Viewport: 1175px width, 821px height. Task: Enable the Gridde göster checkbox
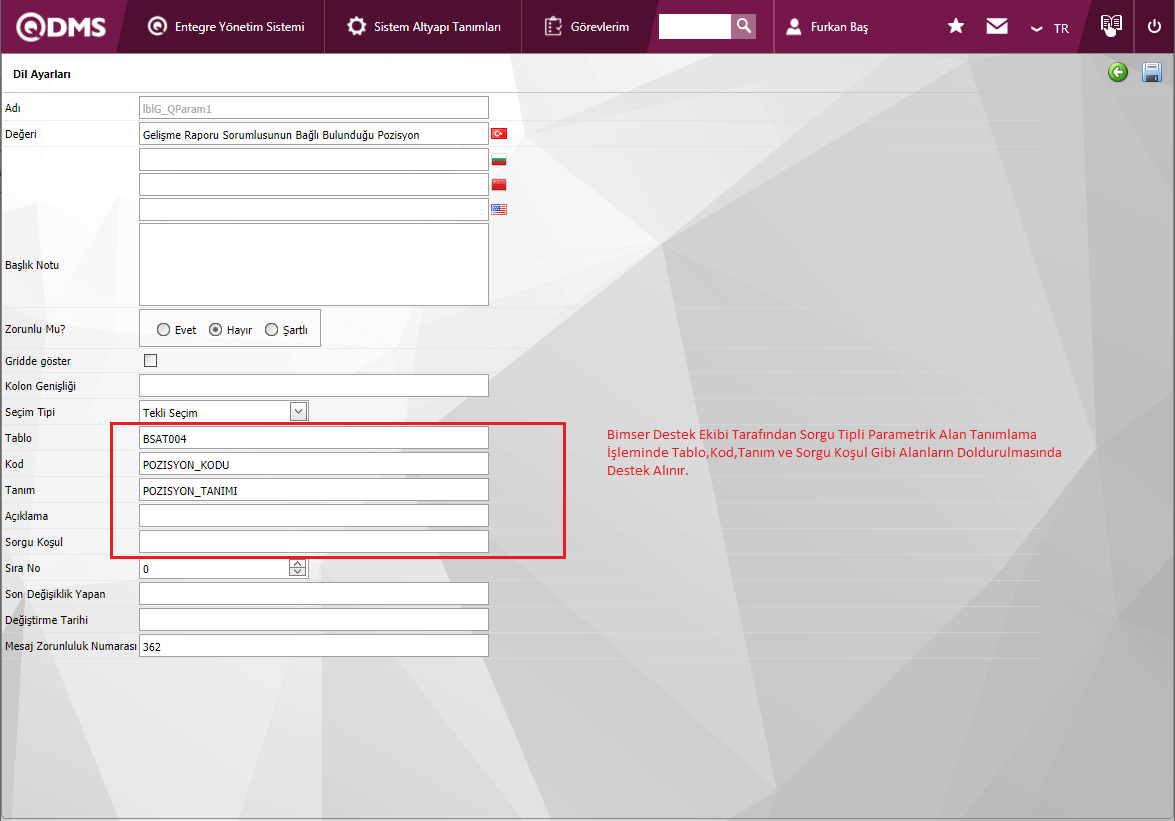point(151,361)
